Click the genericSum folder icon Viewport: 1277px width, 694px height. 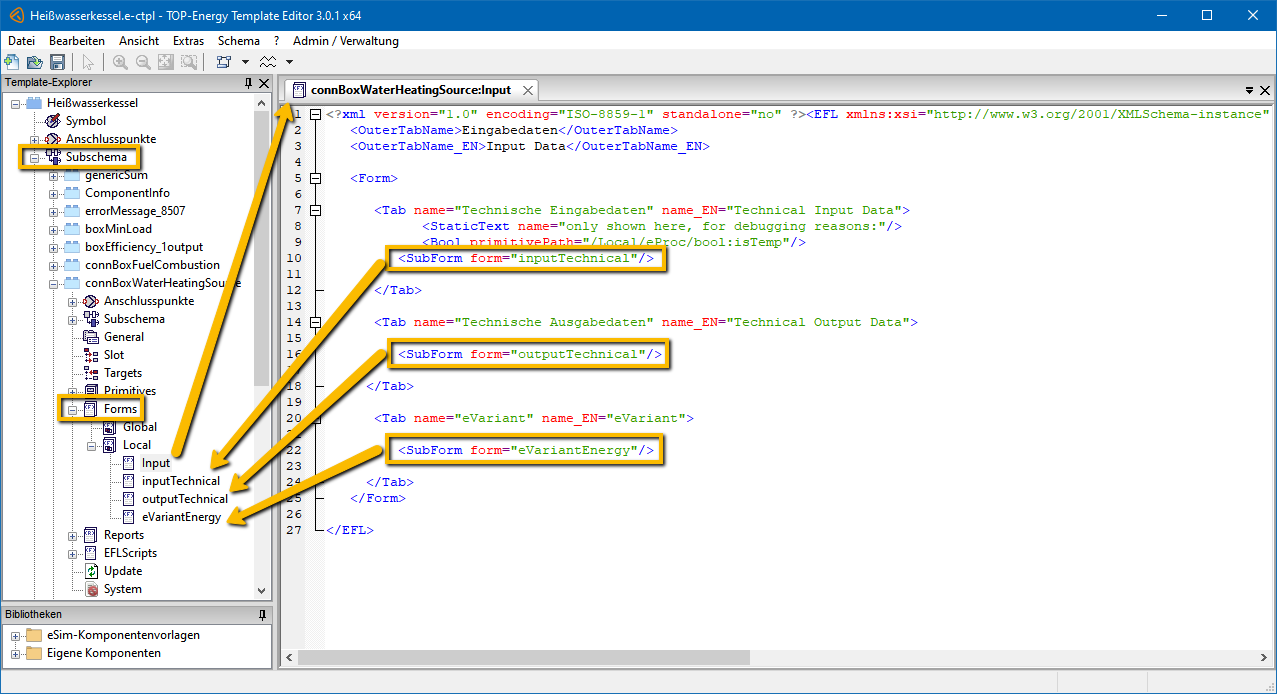(x=72, y=175)
